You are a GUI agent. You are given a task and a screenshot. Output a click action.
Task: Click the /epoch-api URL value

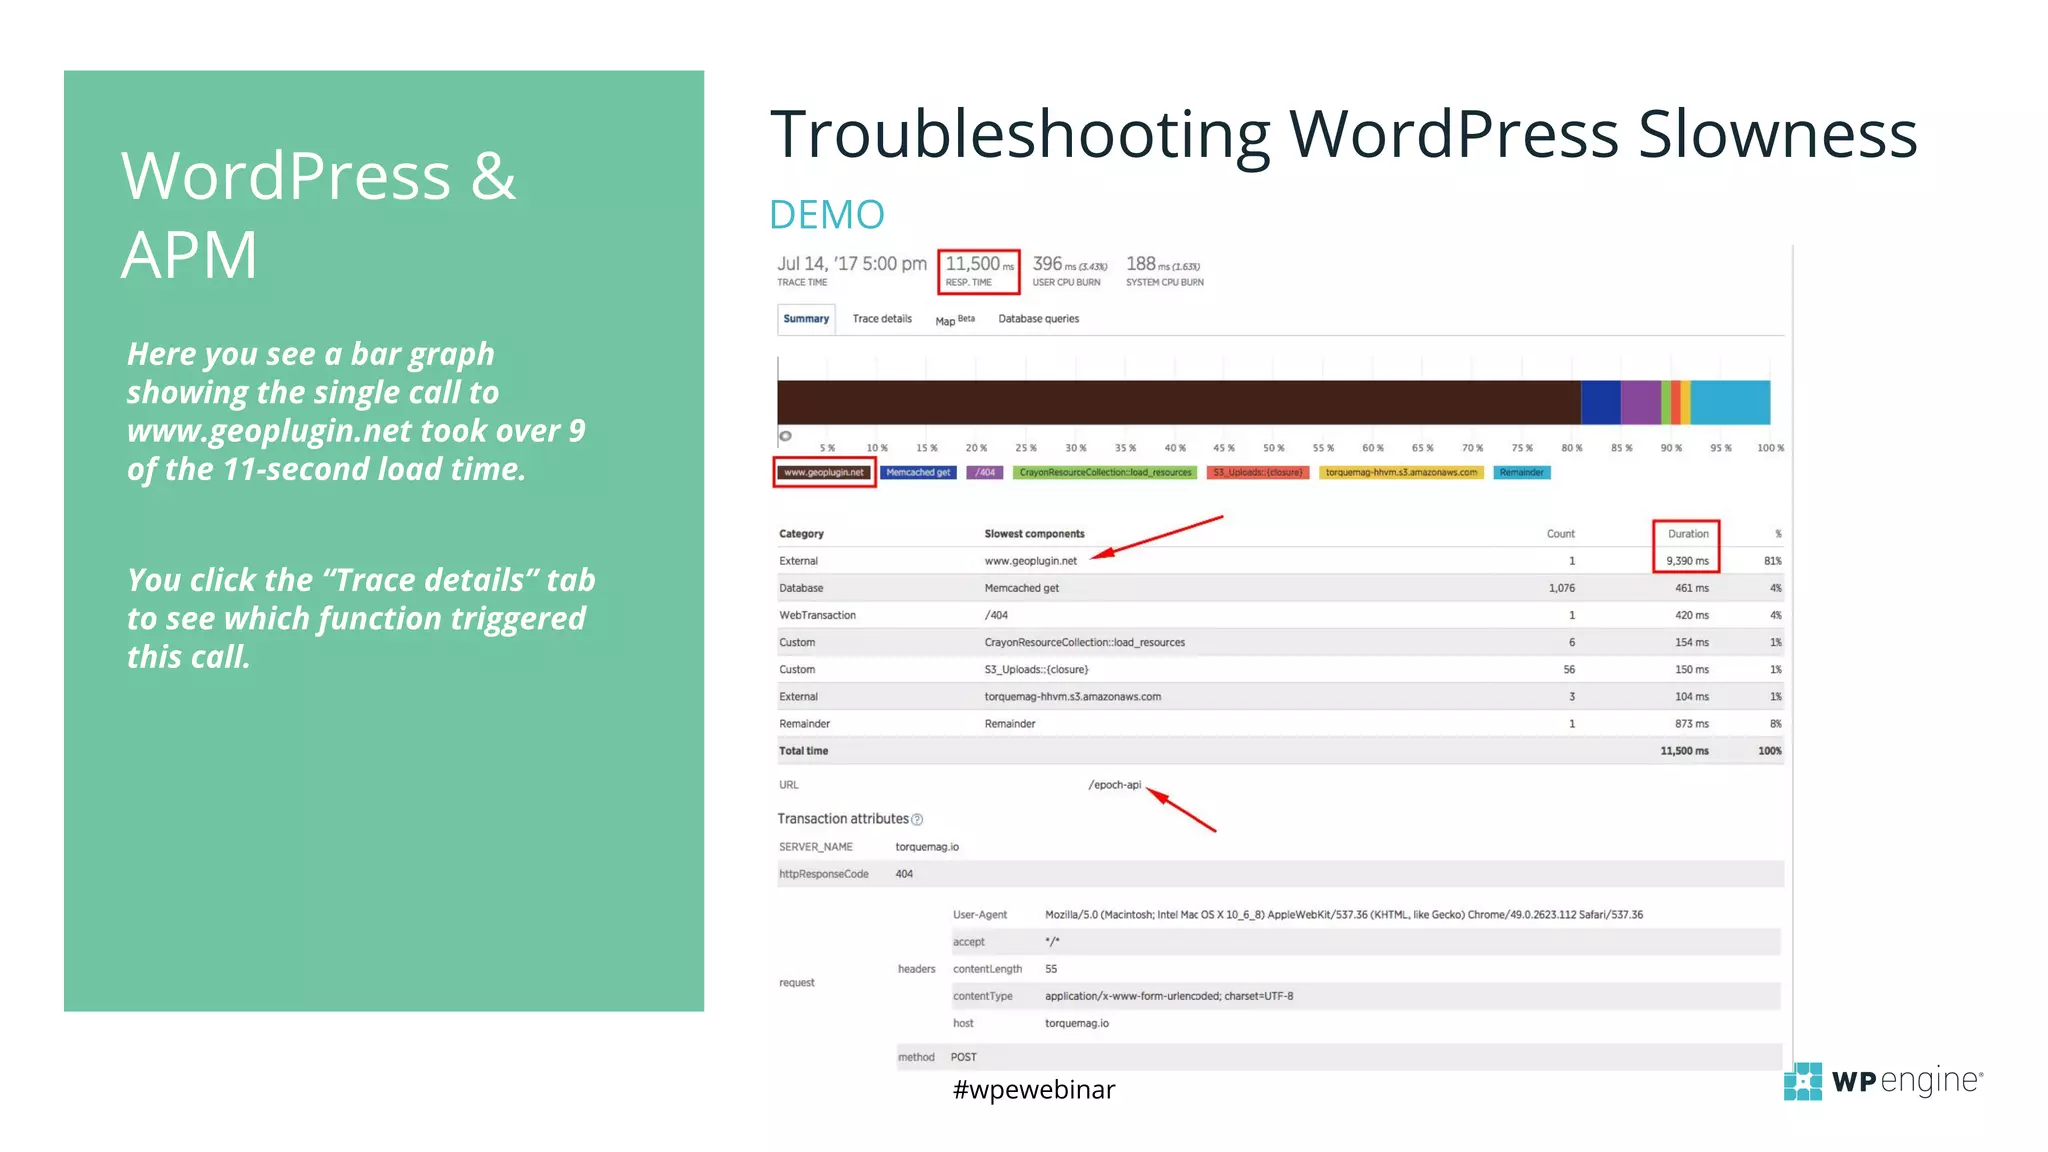(1114, 785)
